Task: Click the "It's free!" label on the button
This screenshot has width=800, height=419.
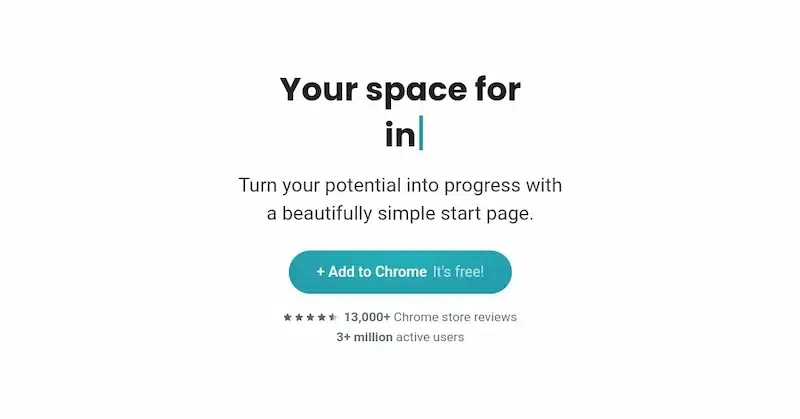Action: [x=458, y=272]
